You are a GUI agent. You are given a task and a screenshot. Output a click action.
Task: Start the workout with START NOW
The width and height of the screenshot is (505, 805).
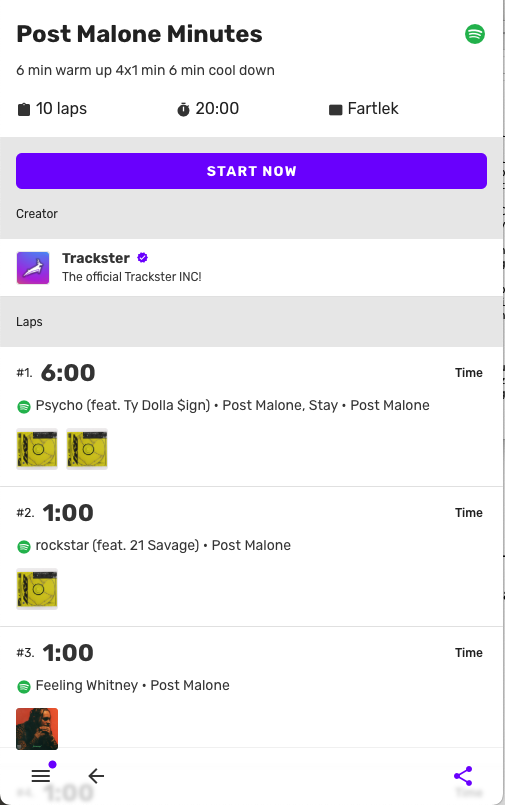(x=251, y=171)
